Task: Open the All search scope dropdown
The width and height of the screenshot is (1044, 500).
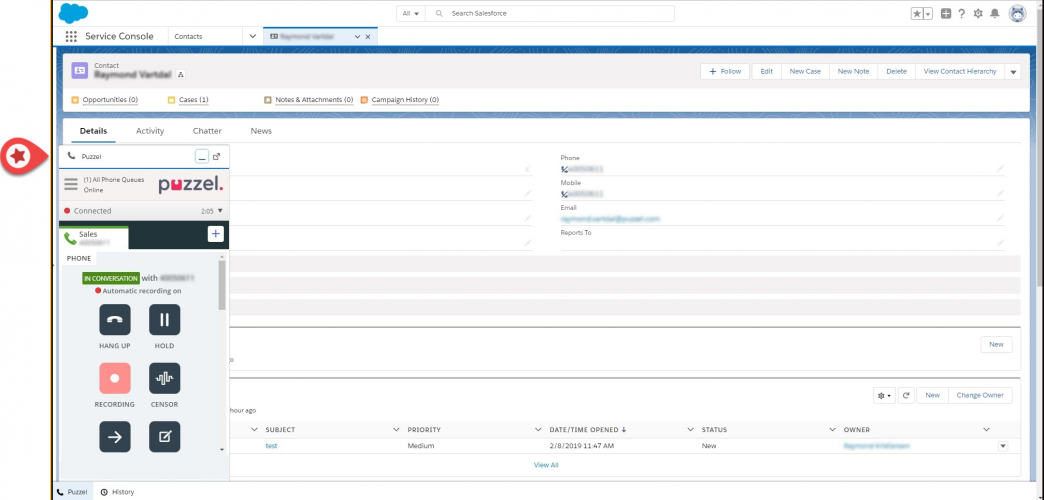Action: tap(410, 14)
